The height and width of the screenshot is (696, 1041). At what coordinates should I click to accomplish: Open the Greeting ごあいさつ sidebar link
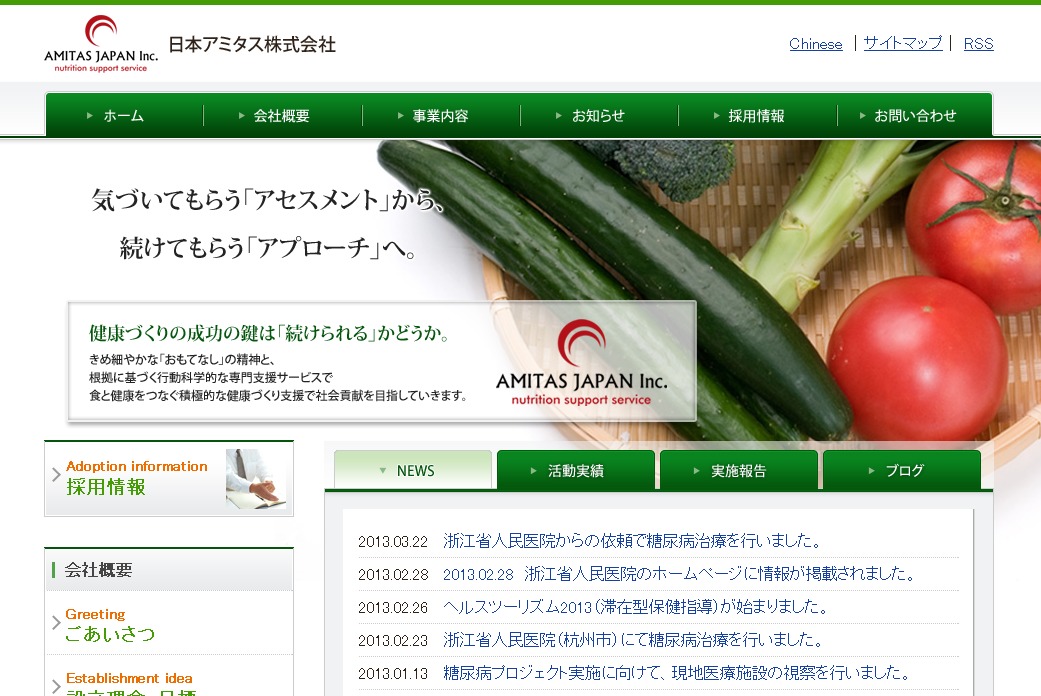point(169,624)
